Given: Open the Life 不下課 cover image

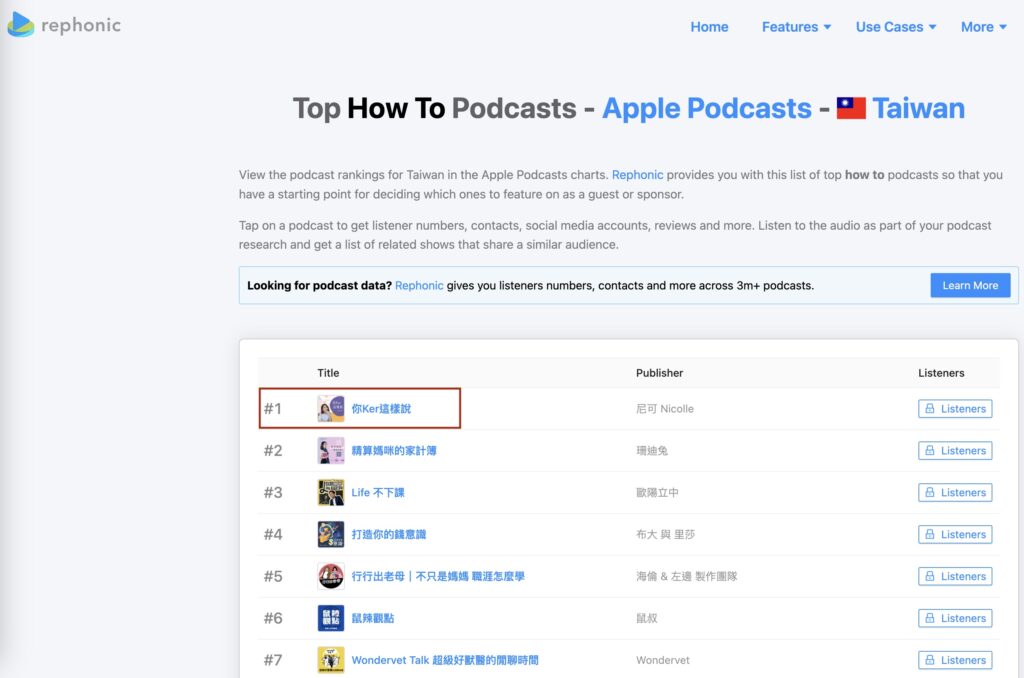Looking at the screenshot, I should coord(331,493).
